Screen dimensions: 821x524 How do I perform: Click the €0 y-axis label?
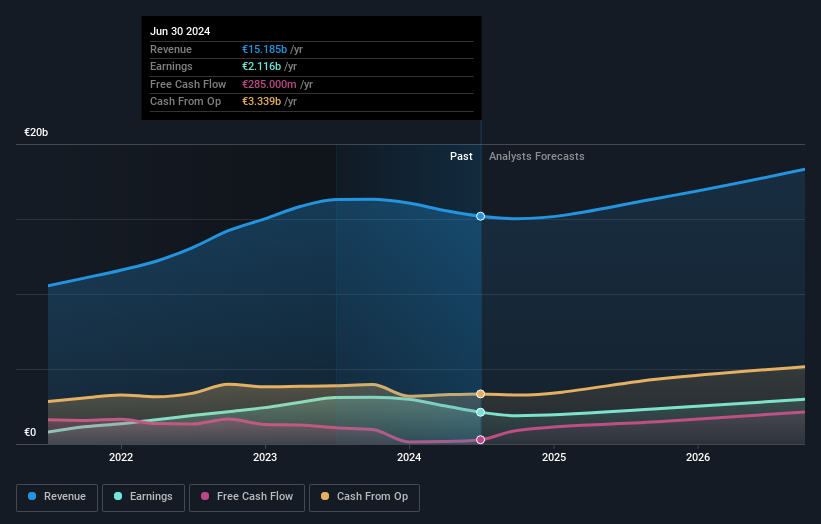30,432
